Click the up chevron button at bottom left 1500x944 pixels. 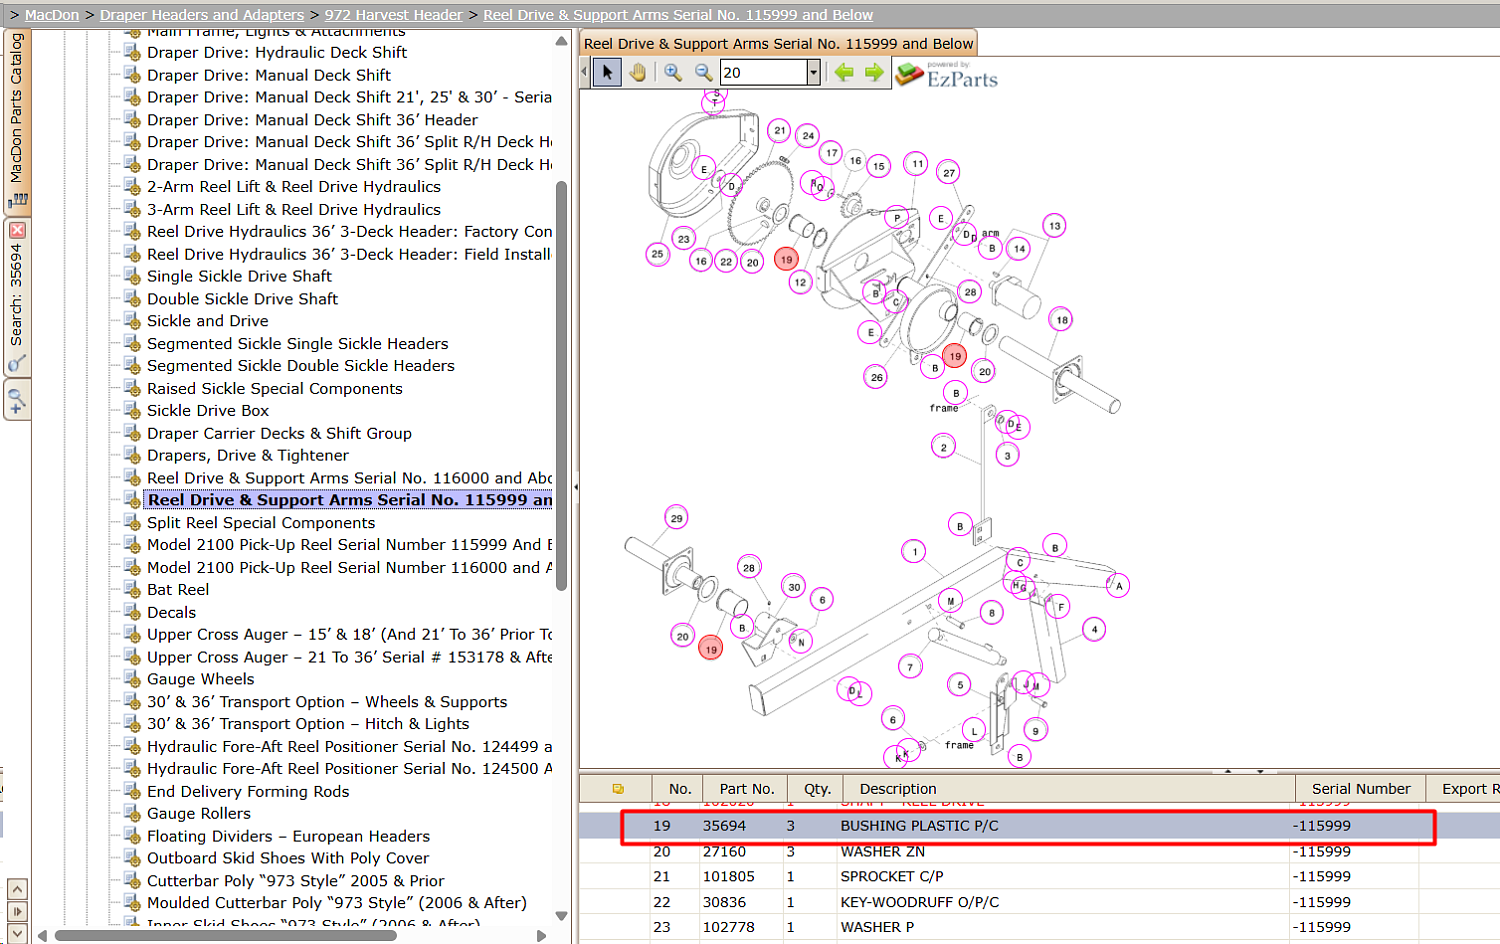click(x=17, y=889)
